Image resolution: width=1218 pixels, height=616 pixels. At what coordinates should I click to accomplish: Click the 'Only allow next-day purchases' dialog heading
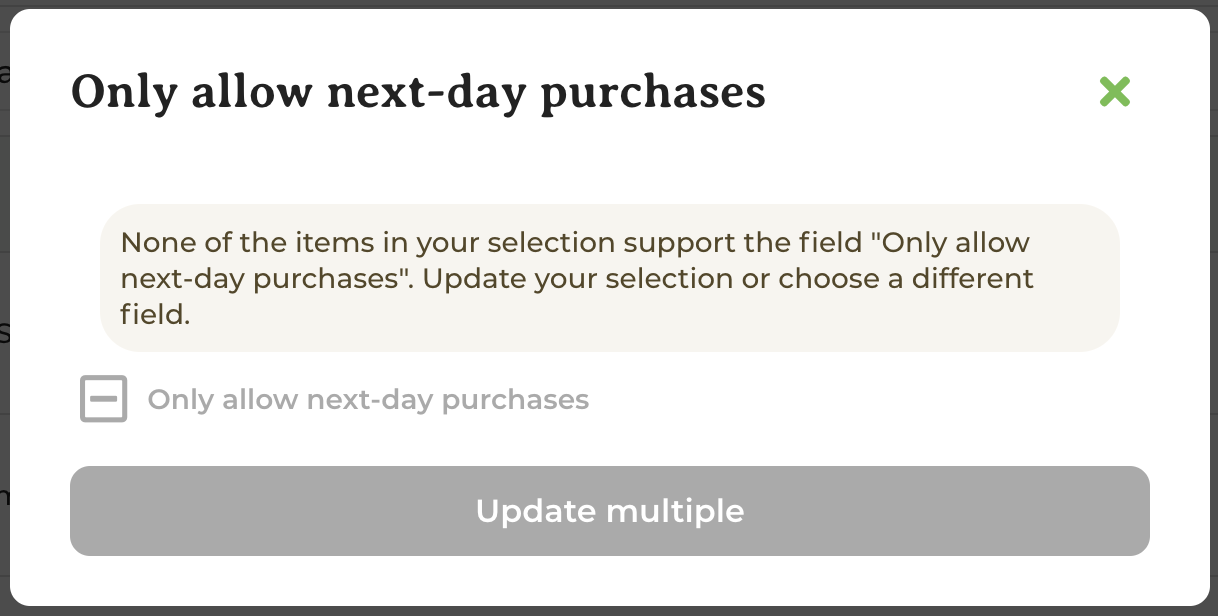[x=418, y=93]
